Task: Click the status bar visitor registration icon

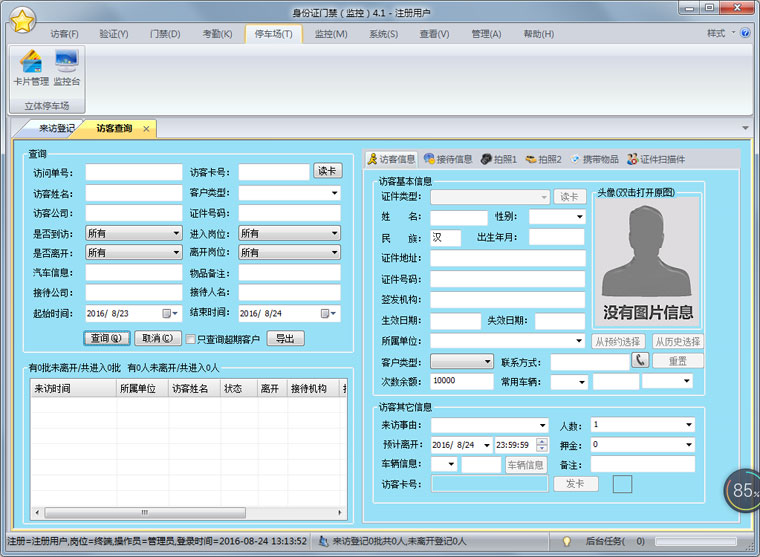Action: click(323, 541)
